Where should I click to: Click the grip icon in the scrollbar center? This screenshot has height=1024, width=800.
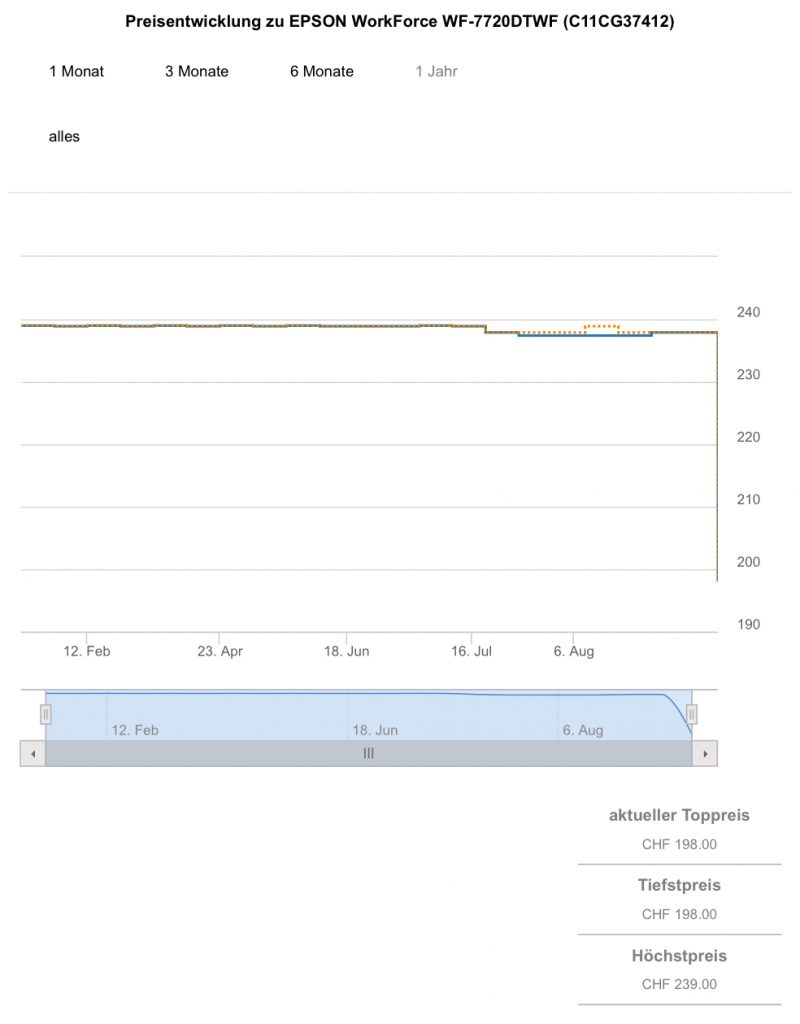coord(368,753)
